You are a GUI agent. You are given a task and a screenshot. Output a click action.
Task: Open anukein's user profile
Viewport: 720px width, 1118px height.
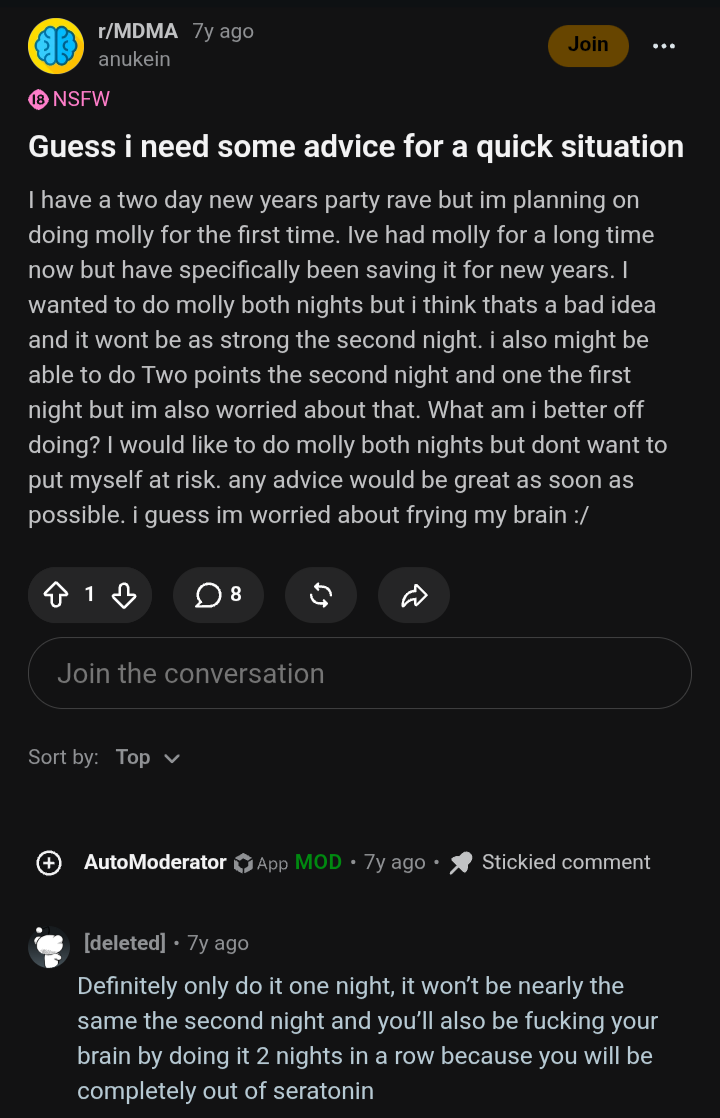pos(134,59)
